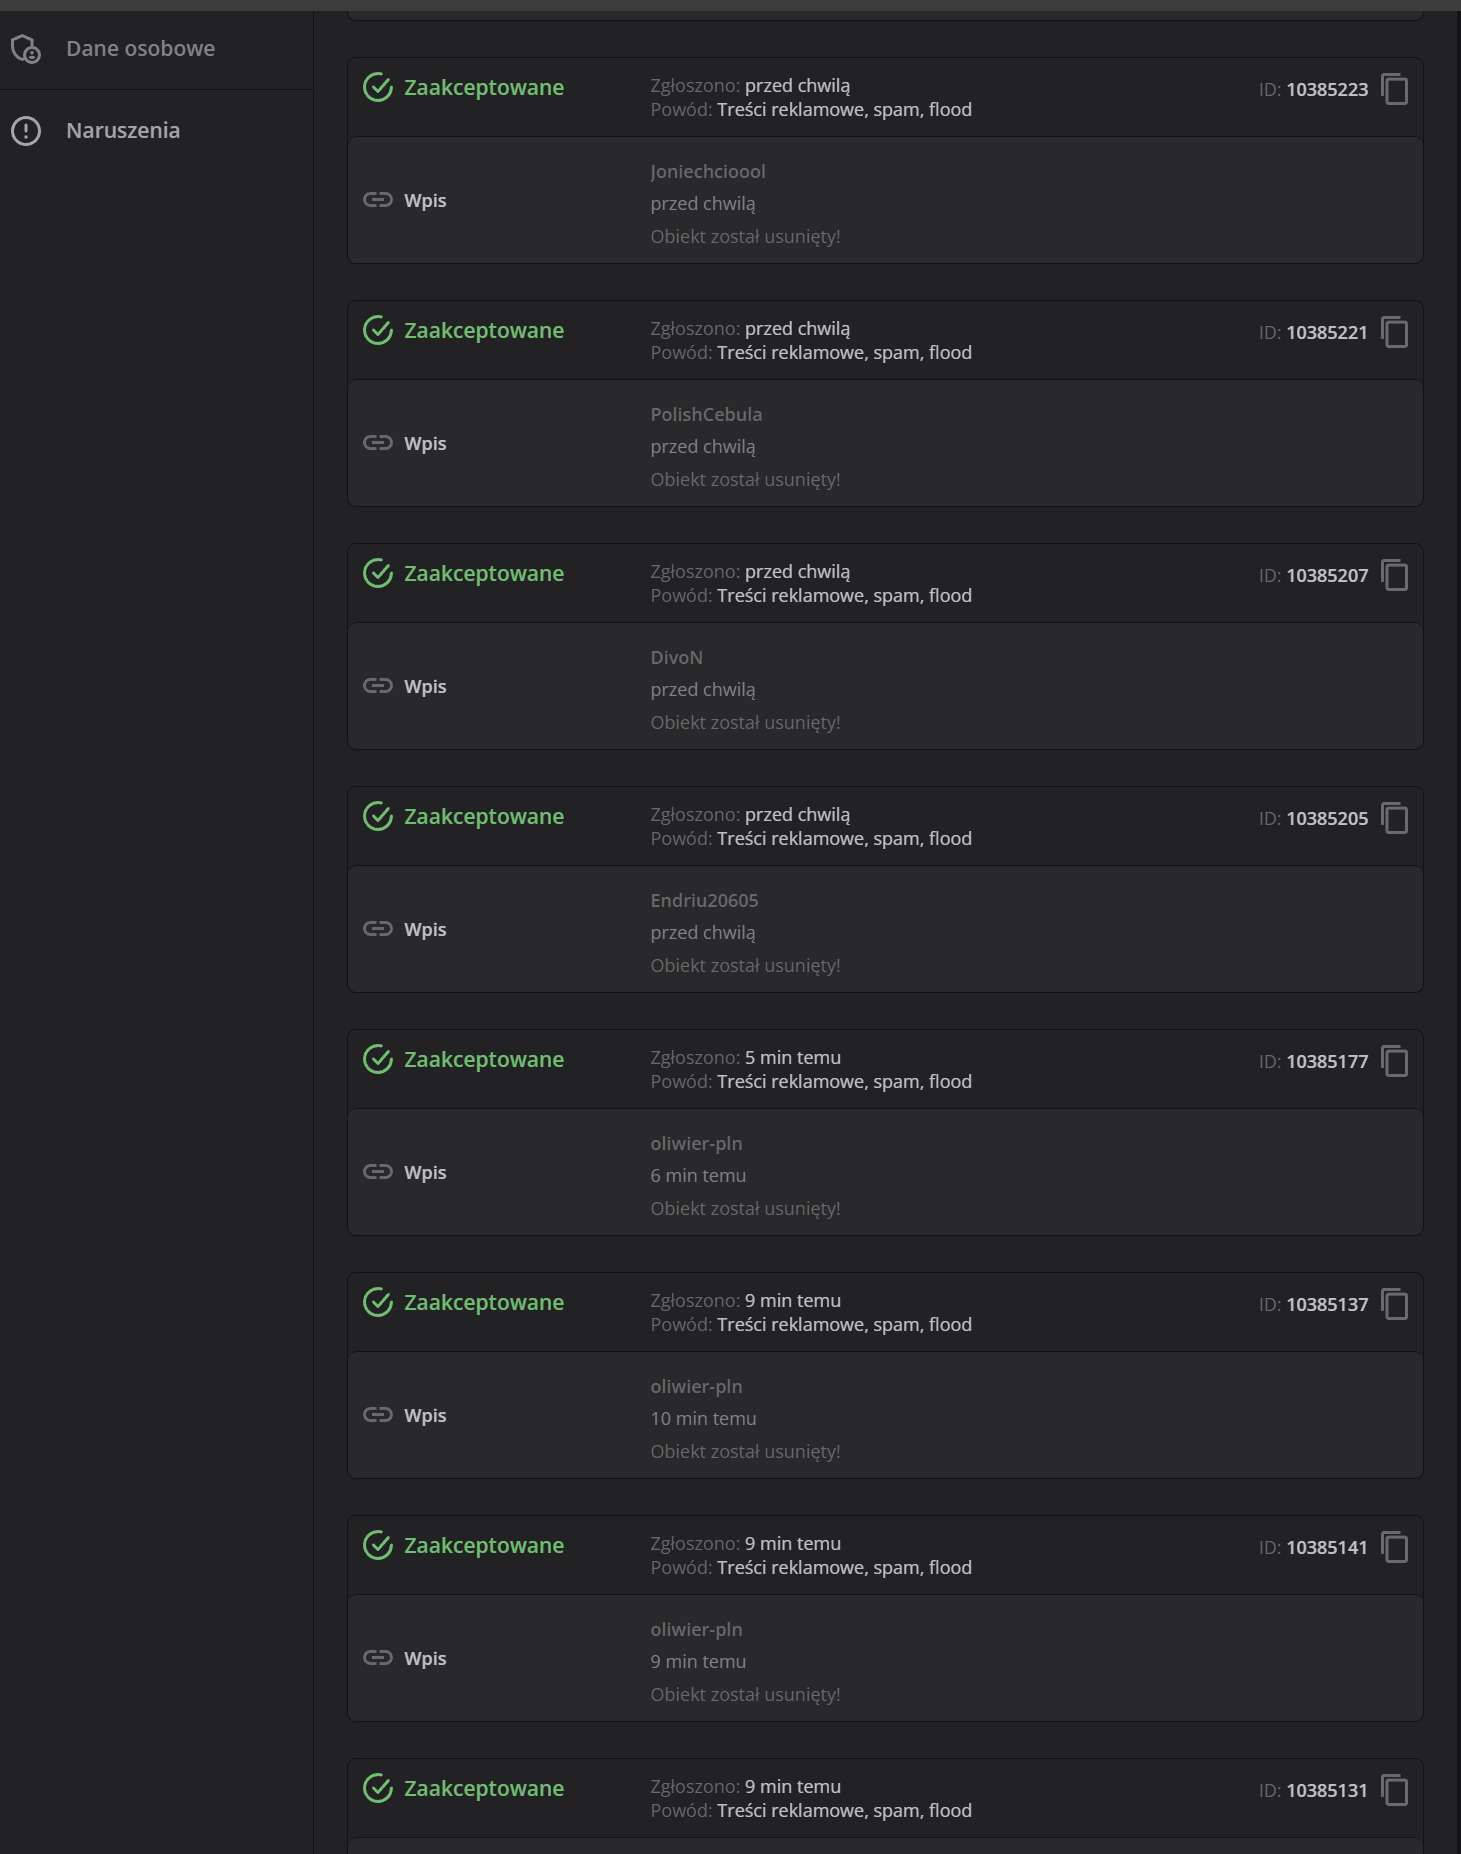Open Wpis link for DivoN report

click(425, 686)
